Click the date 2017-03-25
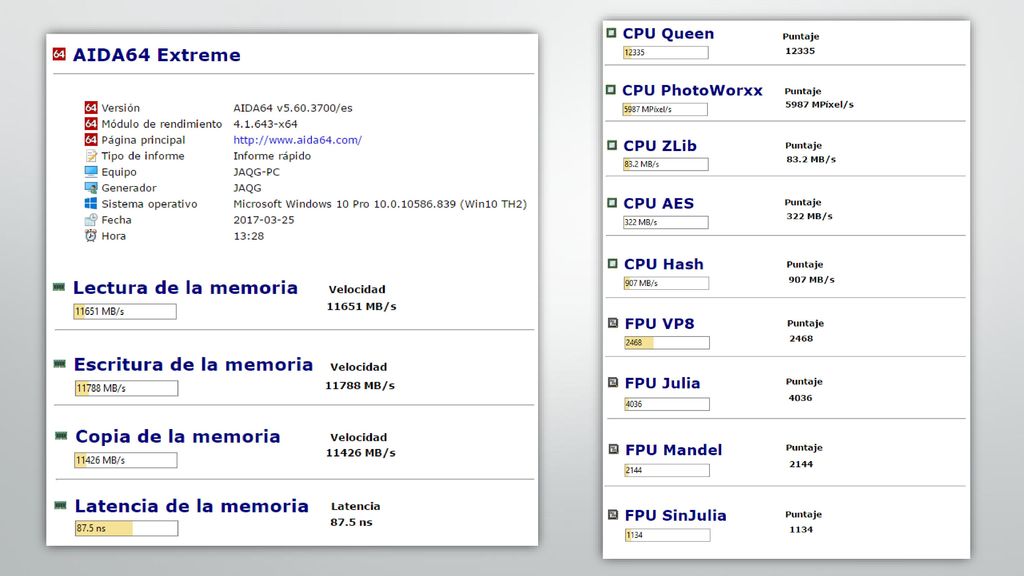 click(264, 220)
